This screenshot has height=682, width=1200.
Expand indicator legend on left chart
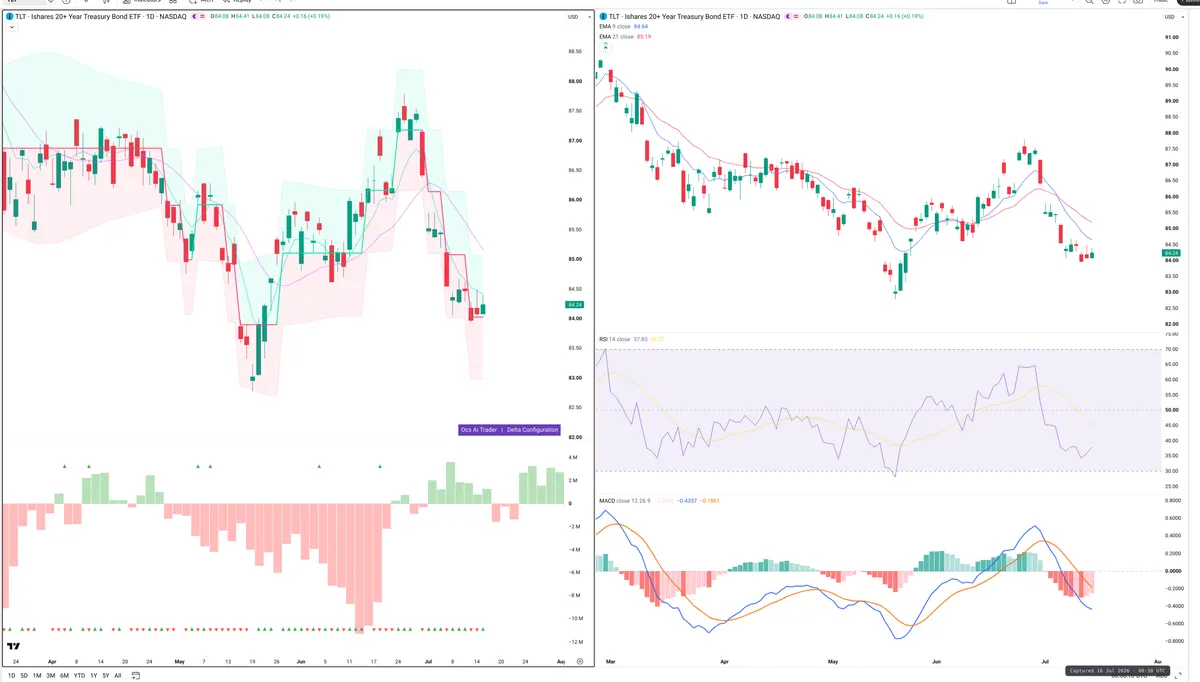pos(11,27)
